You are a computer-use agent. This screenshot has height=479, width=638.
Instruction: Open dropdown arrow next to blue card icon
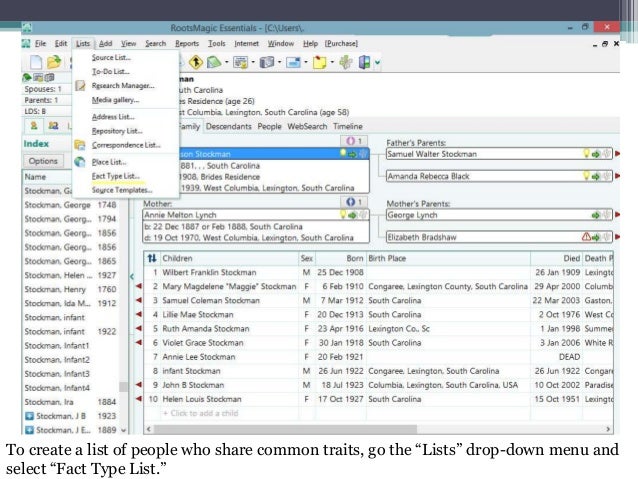coord(306,62)
